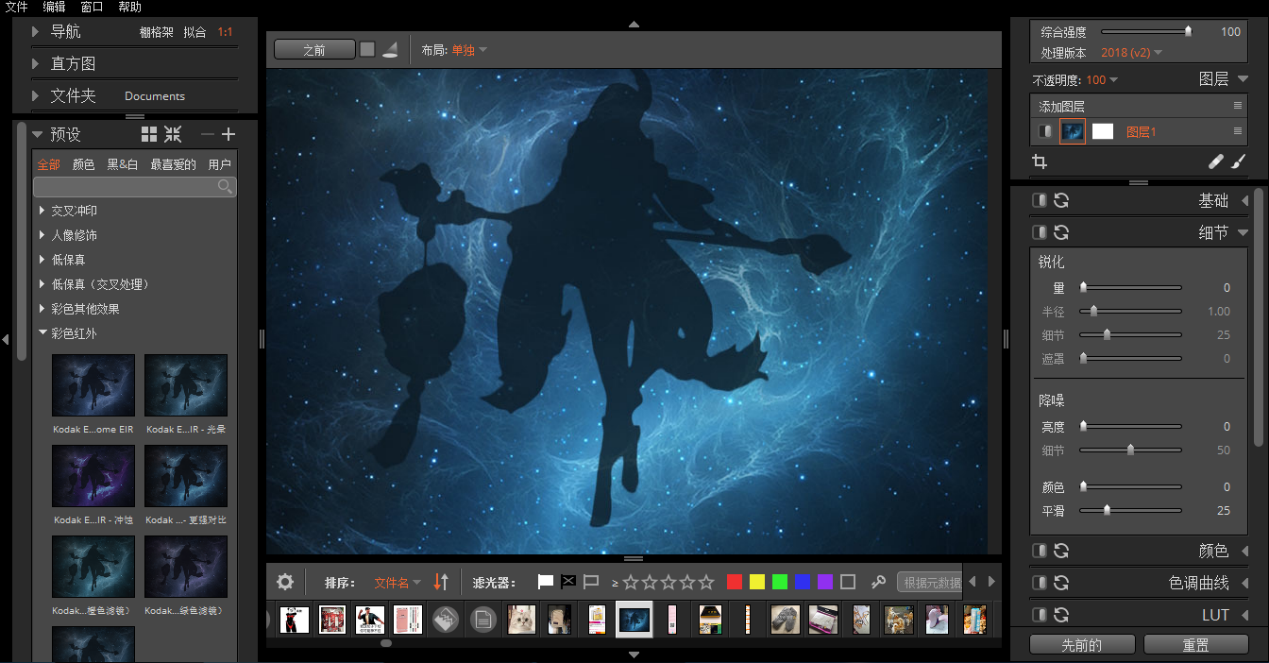Click the grid view icon in presets

[x=149, y=134]
